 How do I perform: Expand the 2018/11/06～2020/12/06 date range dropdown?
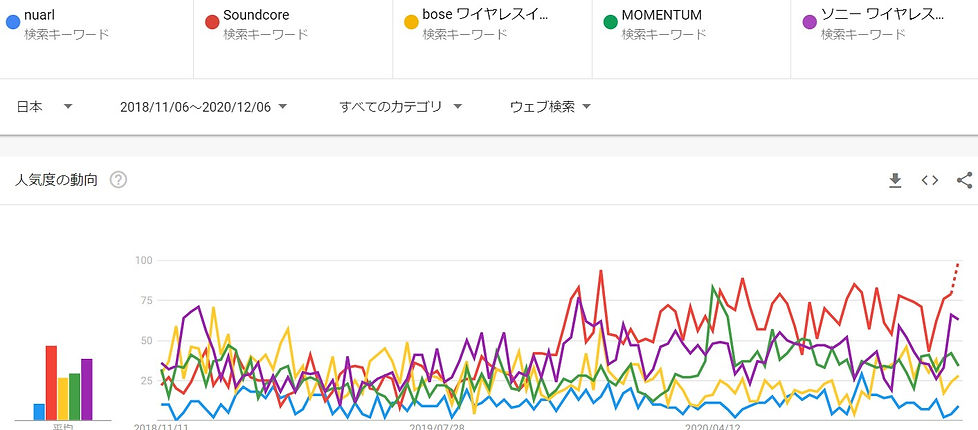(x=203, y=106)
